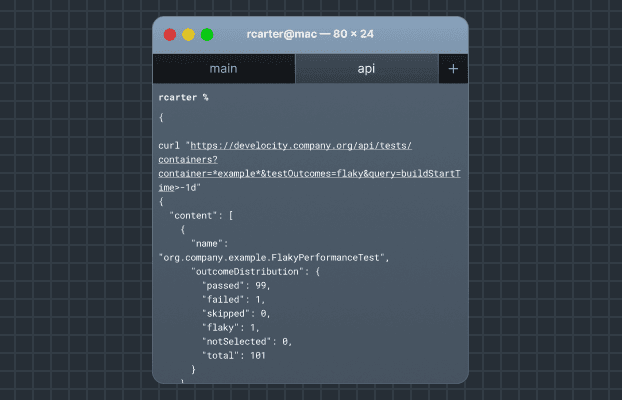This screenshot has height=400, width=622.
Task: Click the "passed": 99 line
Action: point(236,285)
